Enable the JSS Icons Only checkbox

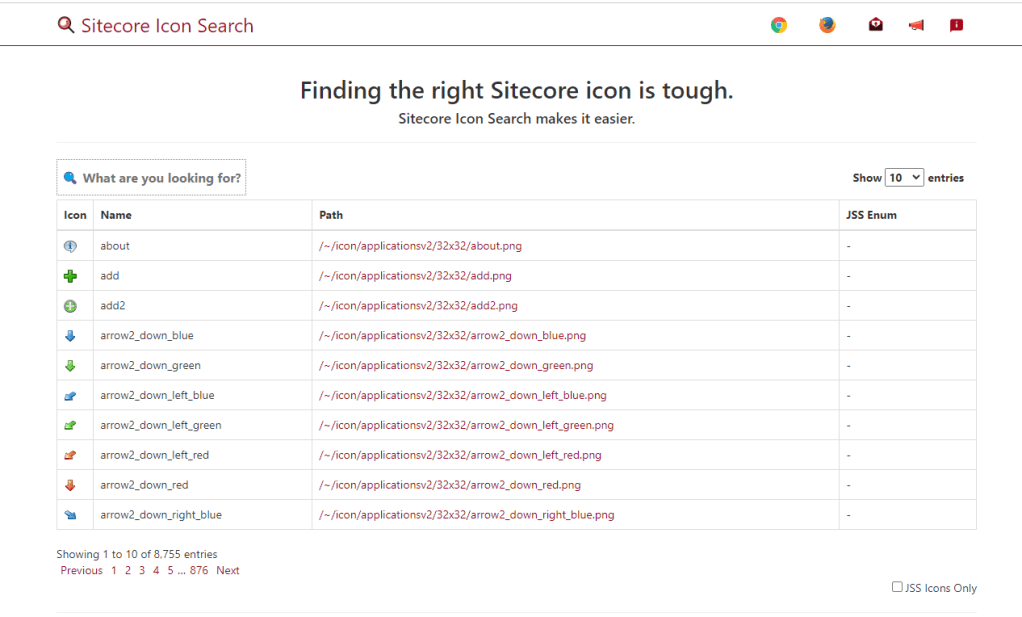tap(897, 587)
